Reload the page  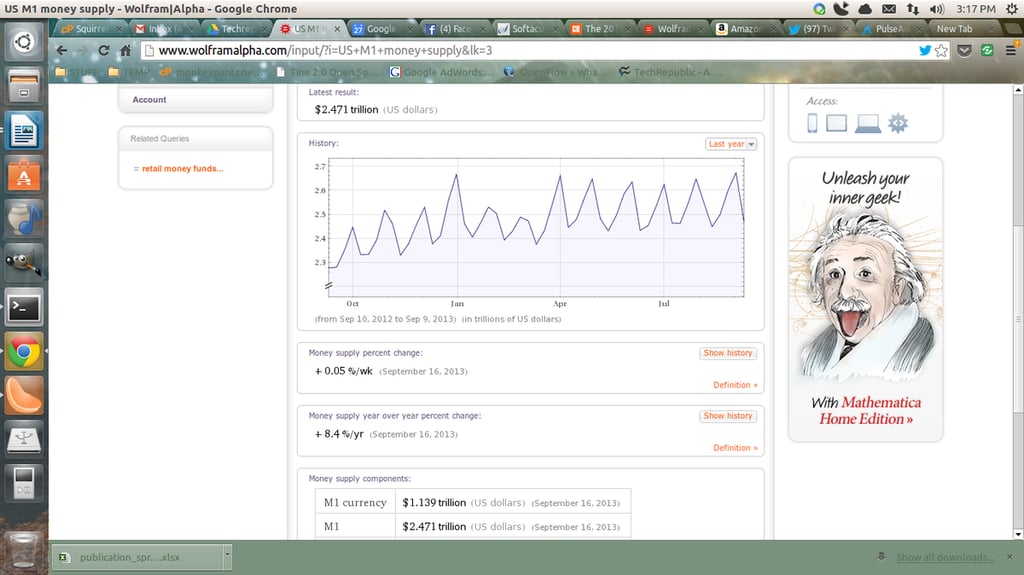(103, 50)
